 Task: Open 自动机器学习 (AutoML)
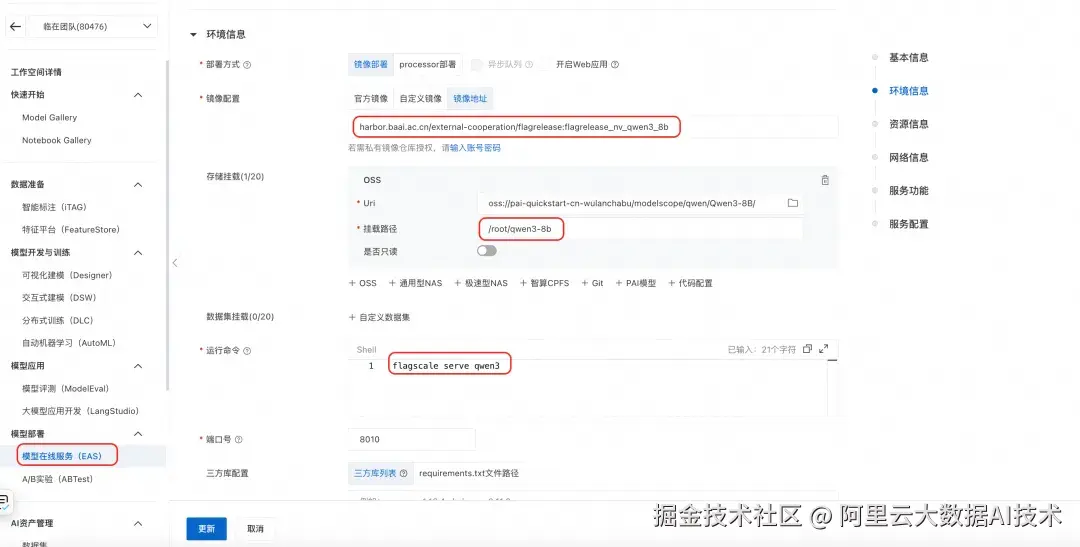[x=69, y=343]
